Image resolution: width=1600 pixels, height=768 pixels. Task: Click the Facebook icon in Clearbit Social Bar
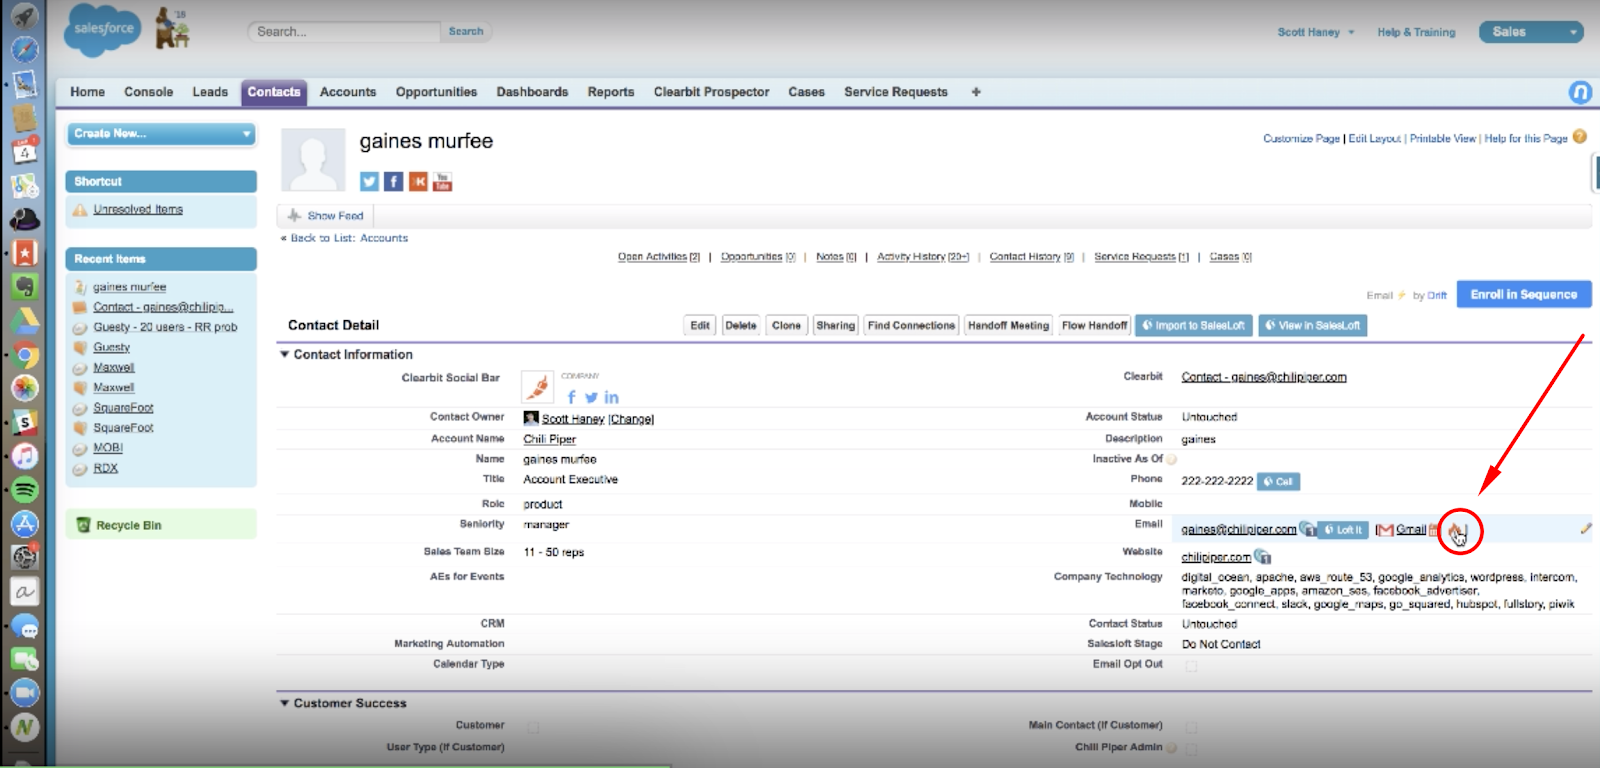pyautogui.click(x=572, y=397)
